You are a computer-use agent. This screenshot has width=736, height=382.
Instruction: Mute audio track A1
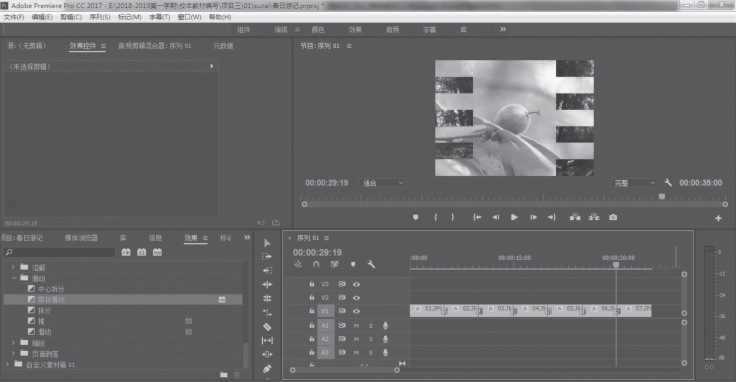356,325
